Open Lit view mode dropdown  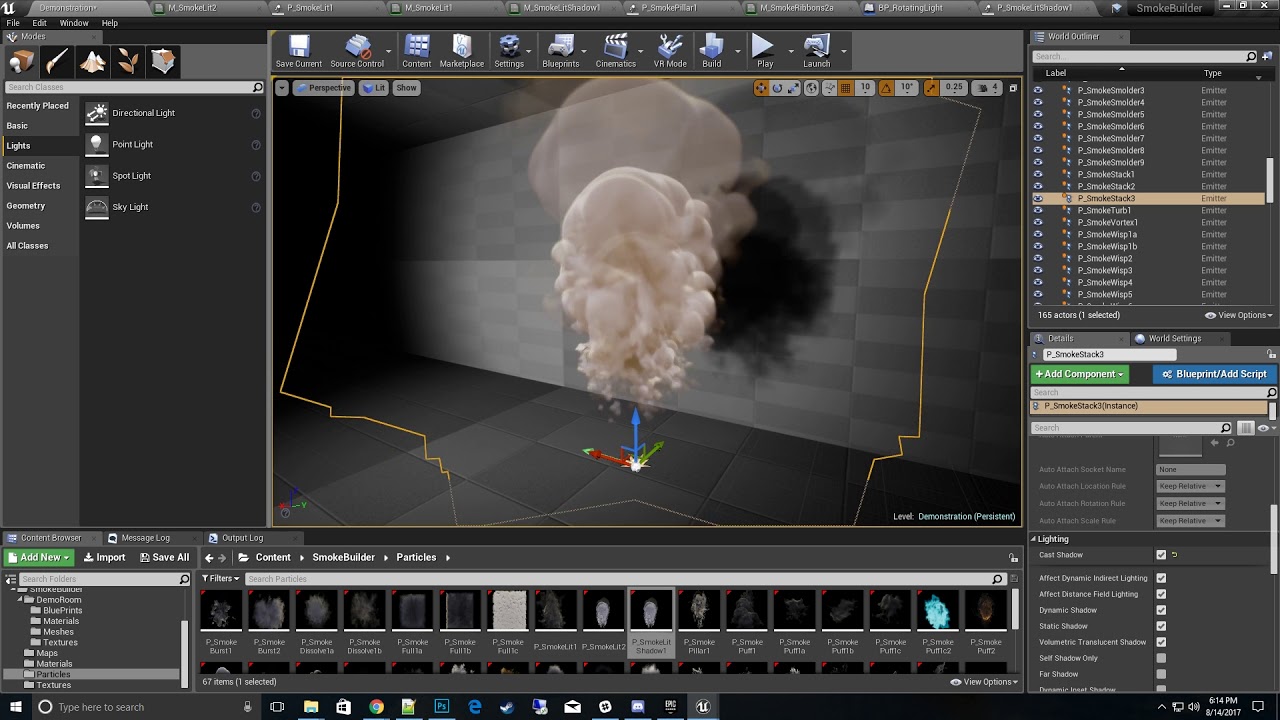tap(374, 88)
